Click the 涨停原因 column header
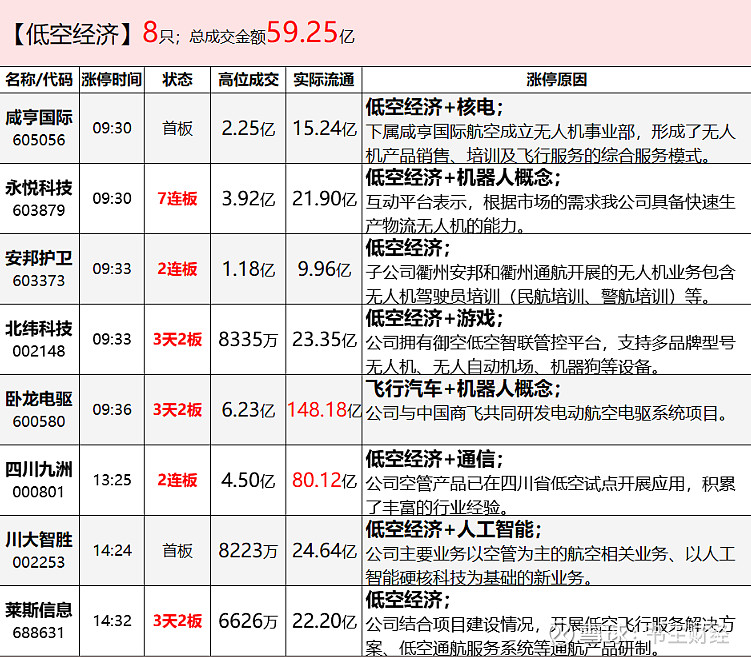 [557, 79]
